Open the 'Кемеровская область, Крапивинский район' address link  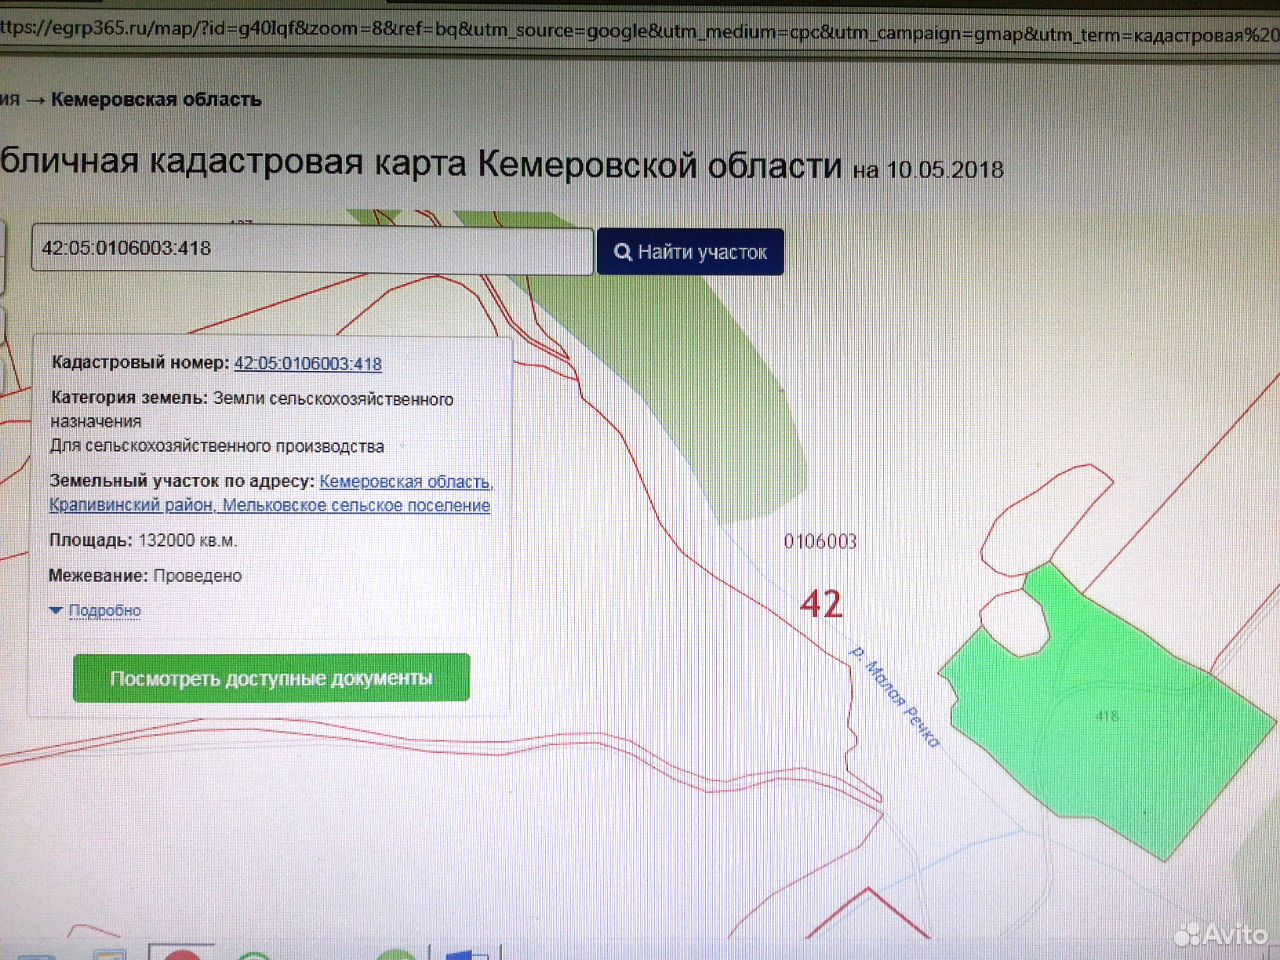tap(271, 494)
